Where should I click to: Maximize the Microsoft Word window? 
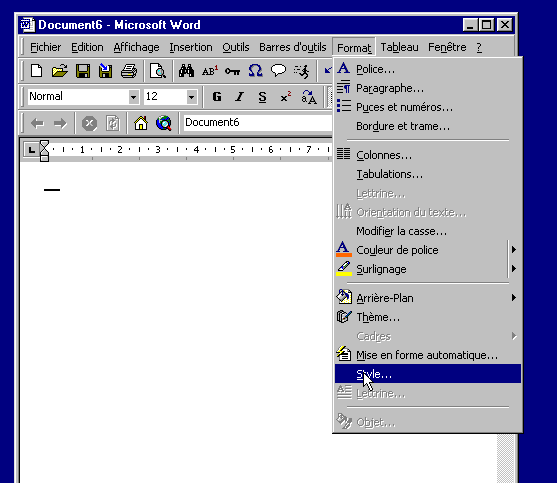point(486,25)
